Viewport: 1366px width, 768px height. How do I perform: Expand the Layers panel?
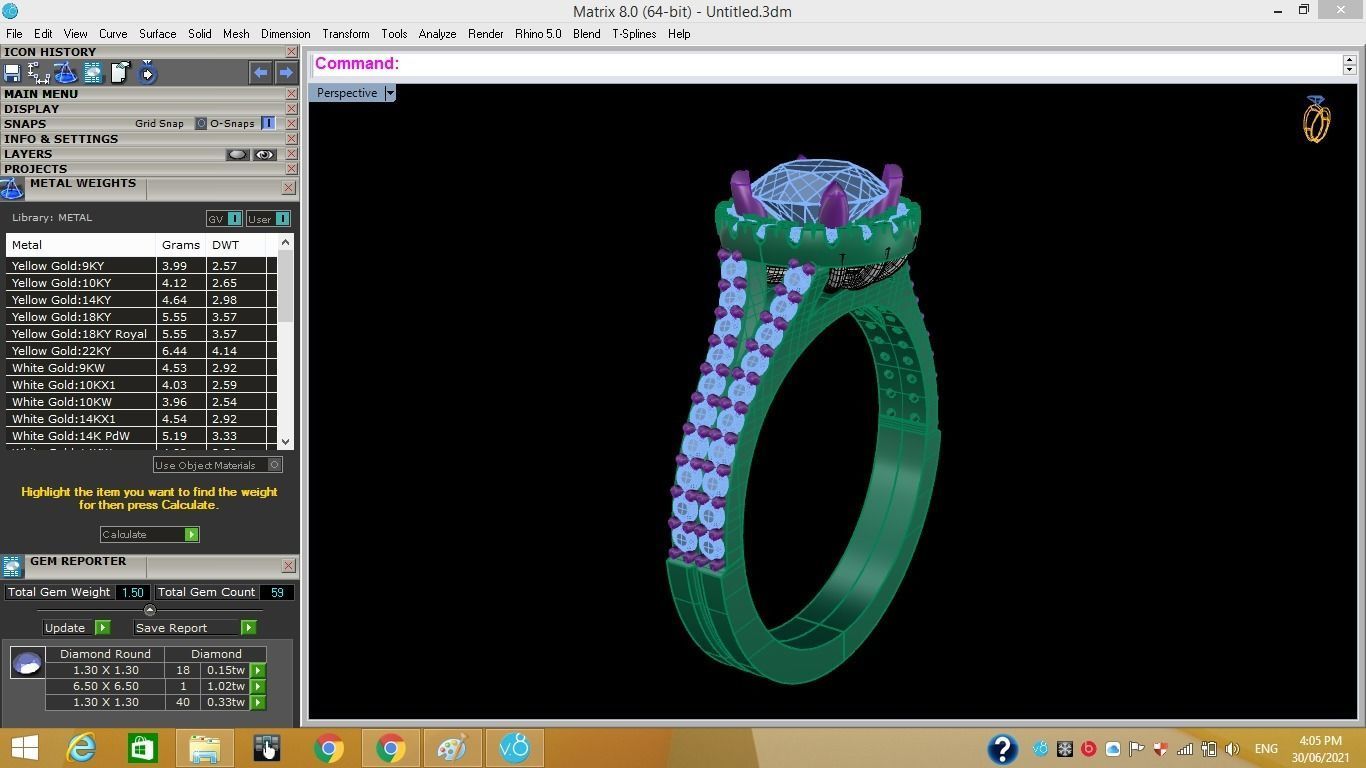point(28,154)
